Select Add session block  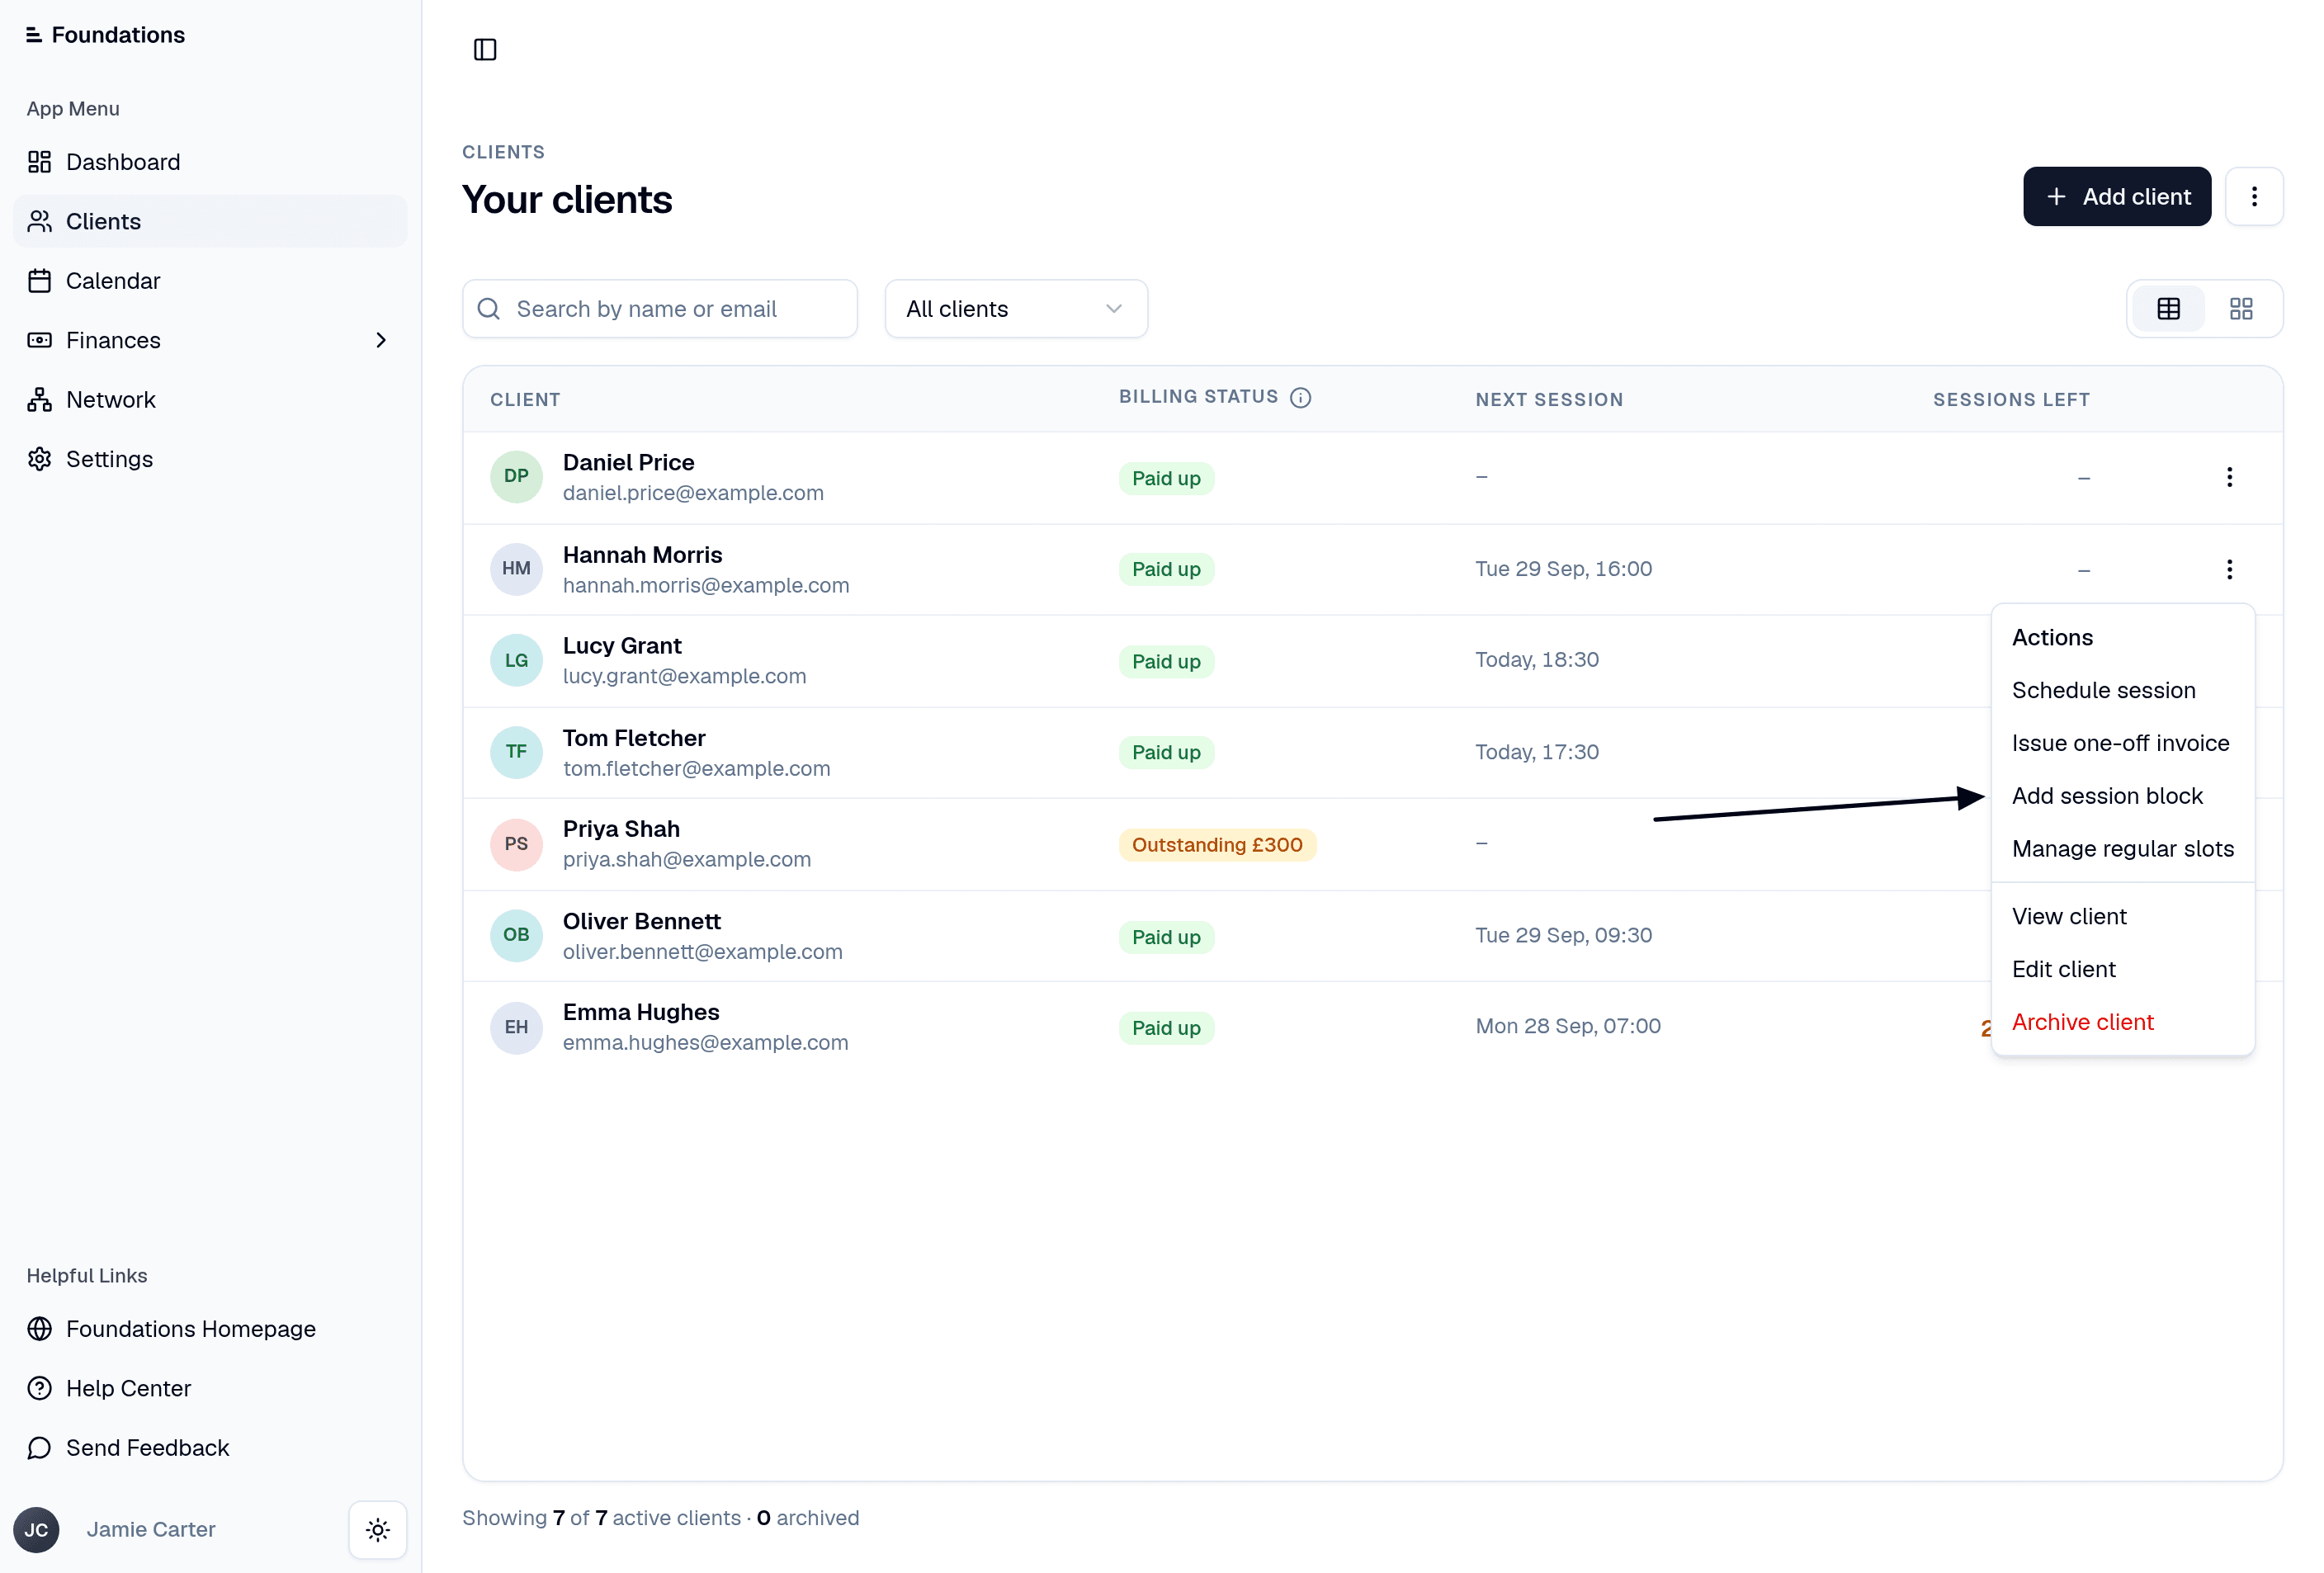(2122, 796)
